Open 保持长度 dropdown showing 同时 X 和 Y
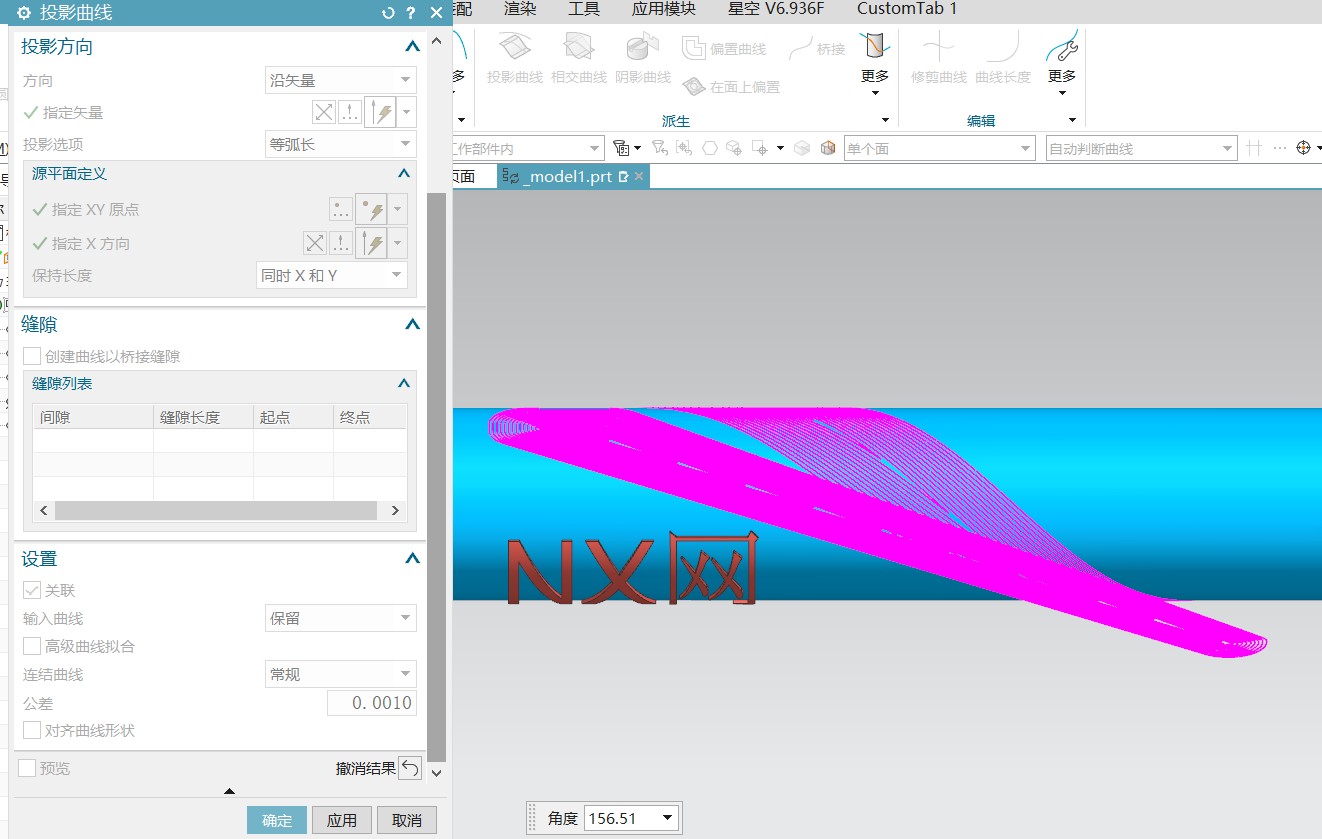The image size is (1322, 839). click(332, 275)
